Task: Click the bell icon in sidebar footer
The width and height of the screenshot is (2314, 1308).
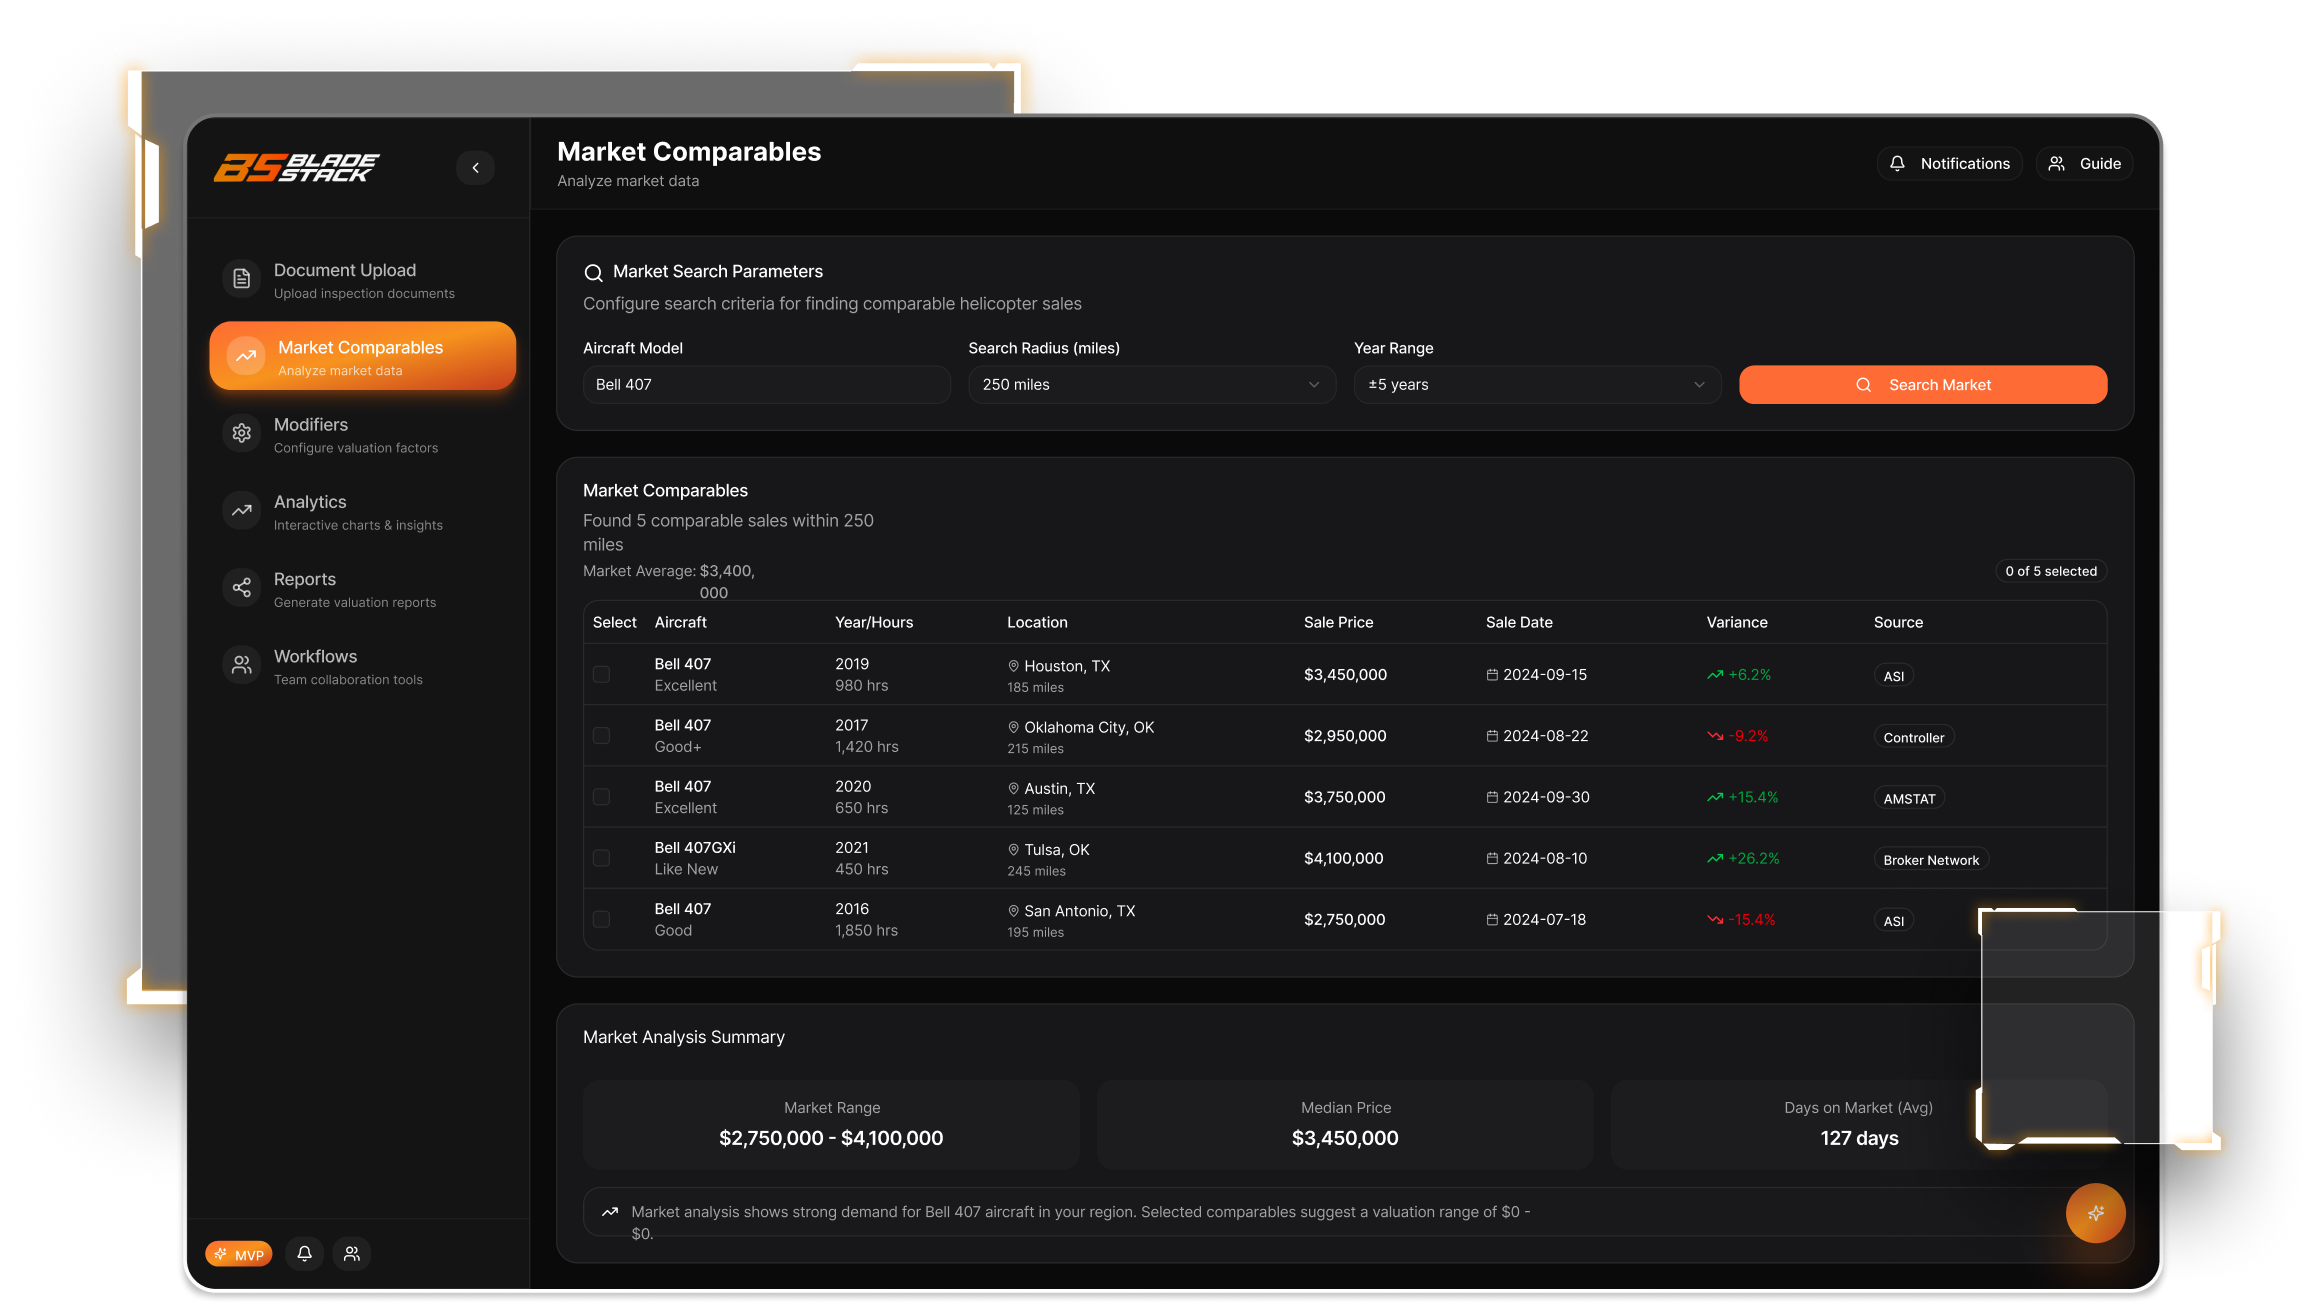Action: (305, 1253)
